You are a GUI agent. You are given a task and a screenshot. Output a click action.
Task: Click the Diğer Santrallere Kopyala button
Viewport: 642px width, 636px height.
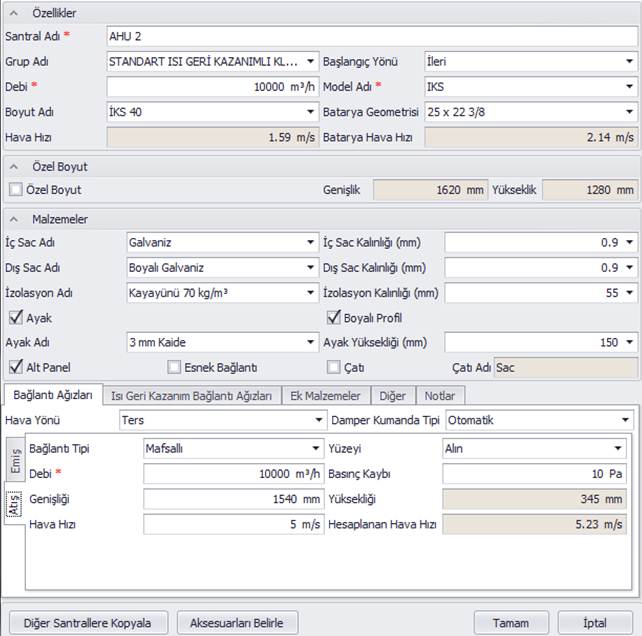click(88, 622)
